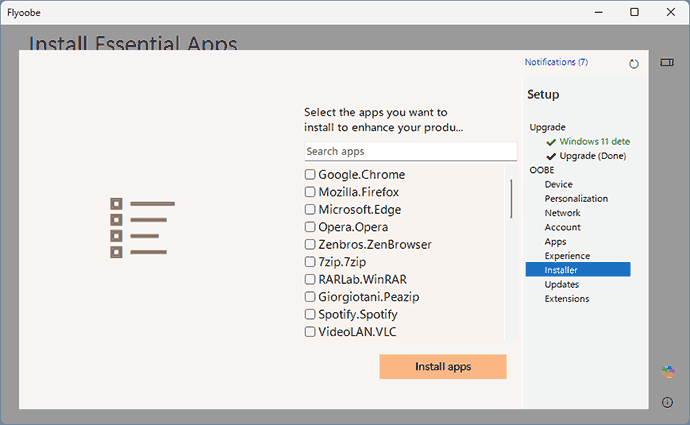Select the OOBE section in Setup tree
Screen dimensions: 690x425
coord(542,170)
